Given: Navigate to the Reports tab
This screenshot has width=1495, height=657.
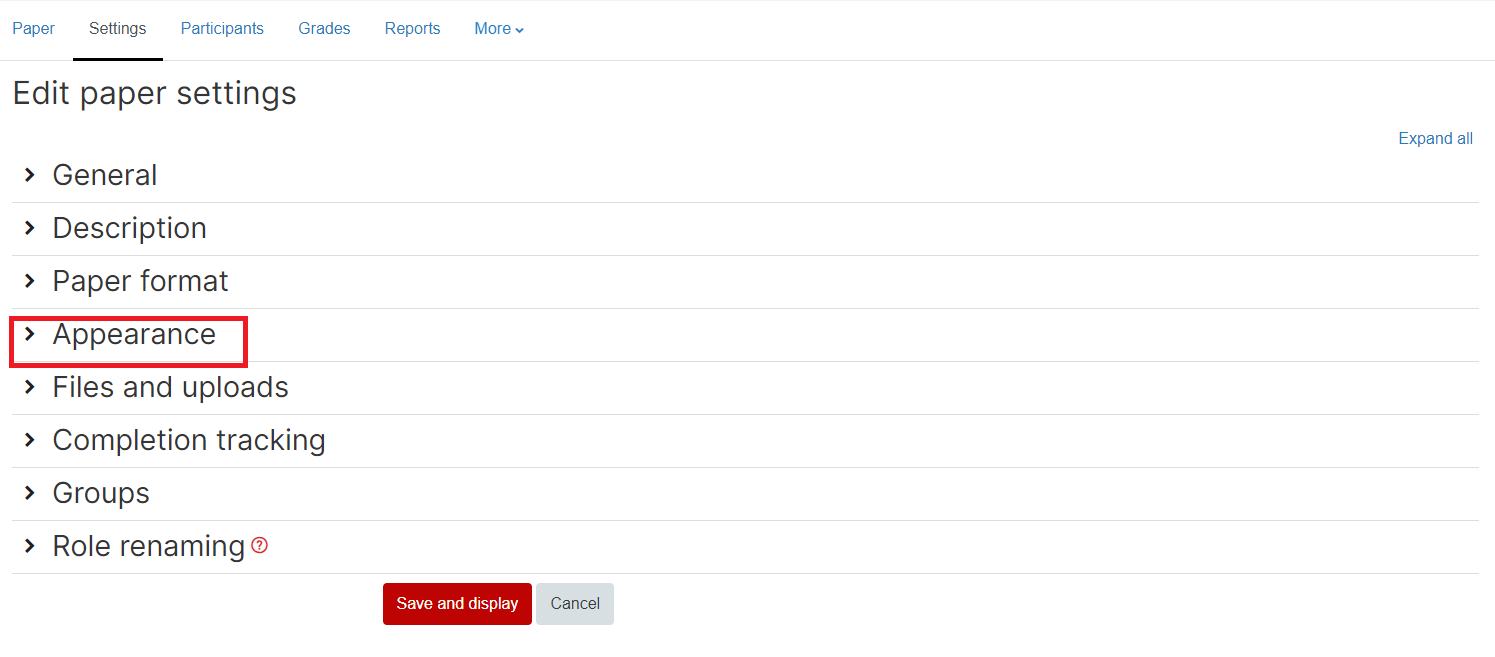Looking at the screenshot, I should click(x=412, y=29).
